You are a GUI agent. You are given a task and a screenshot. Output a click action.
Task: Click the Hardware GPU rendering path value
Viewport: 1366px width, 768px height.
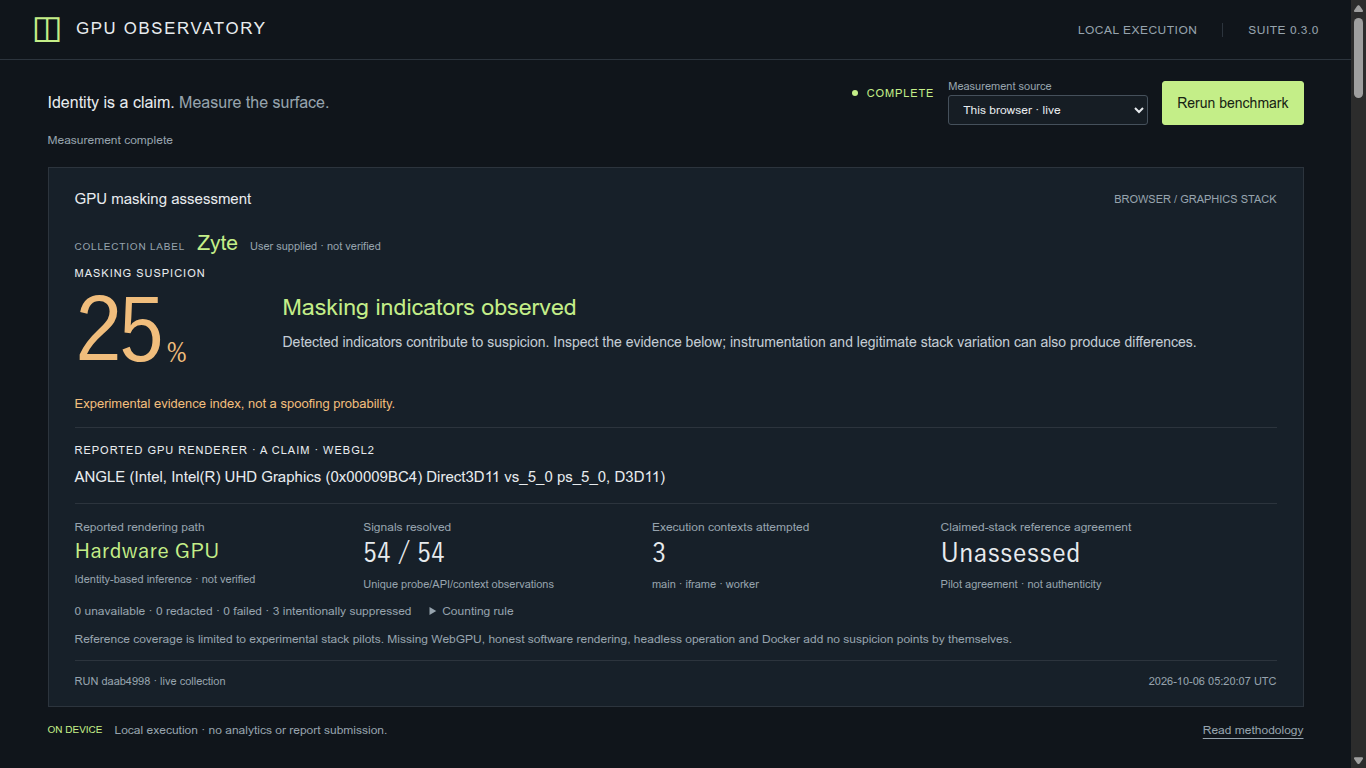[x=147, y=551]
